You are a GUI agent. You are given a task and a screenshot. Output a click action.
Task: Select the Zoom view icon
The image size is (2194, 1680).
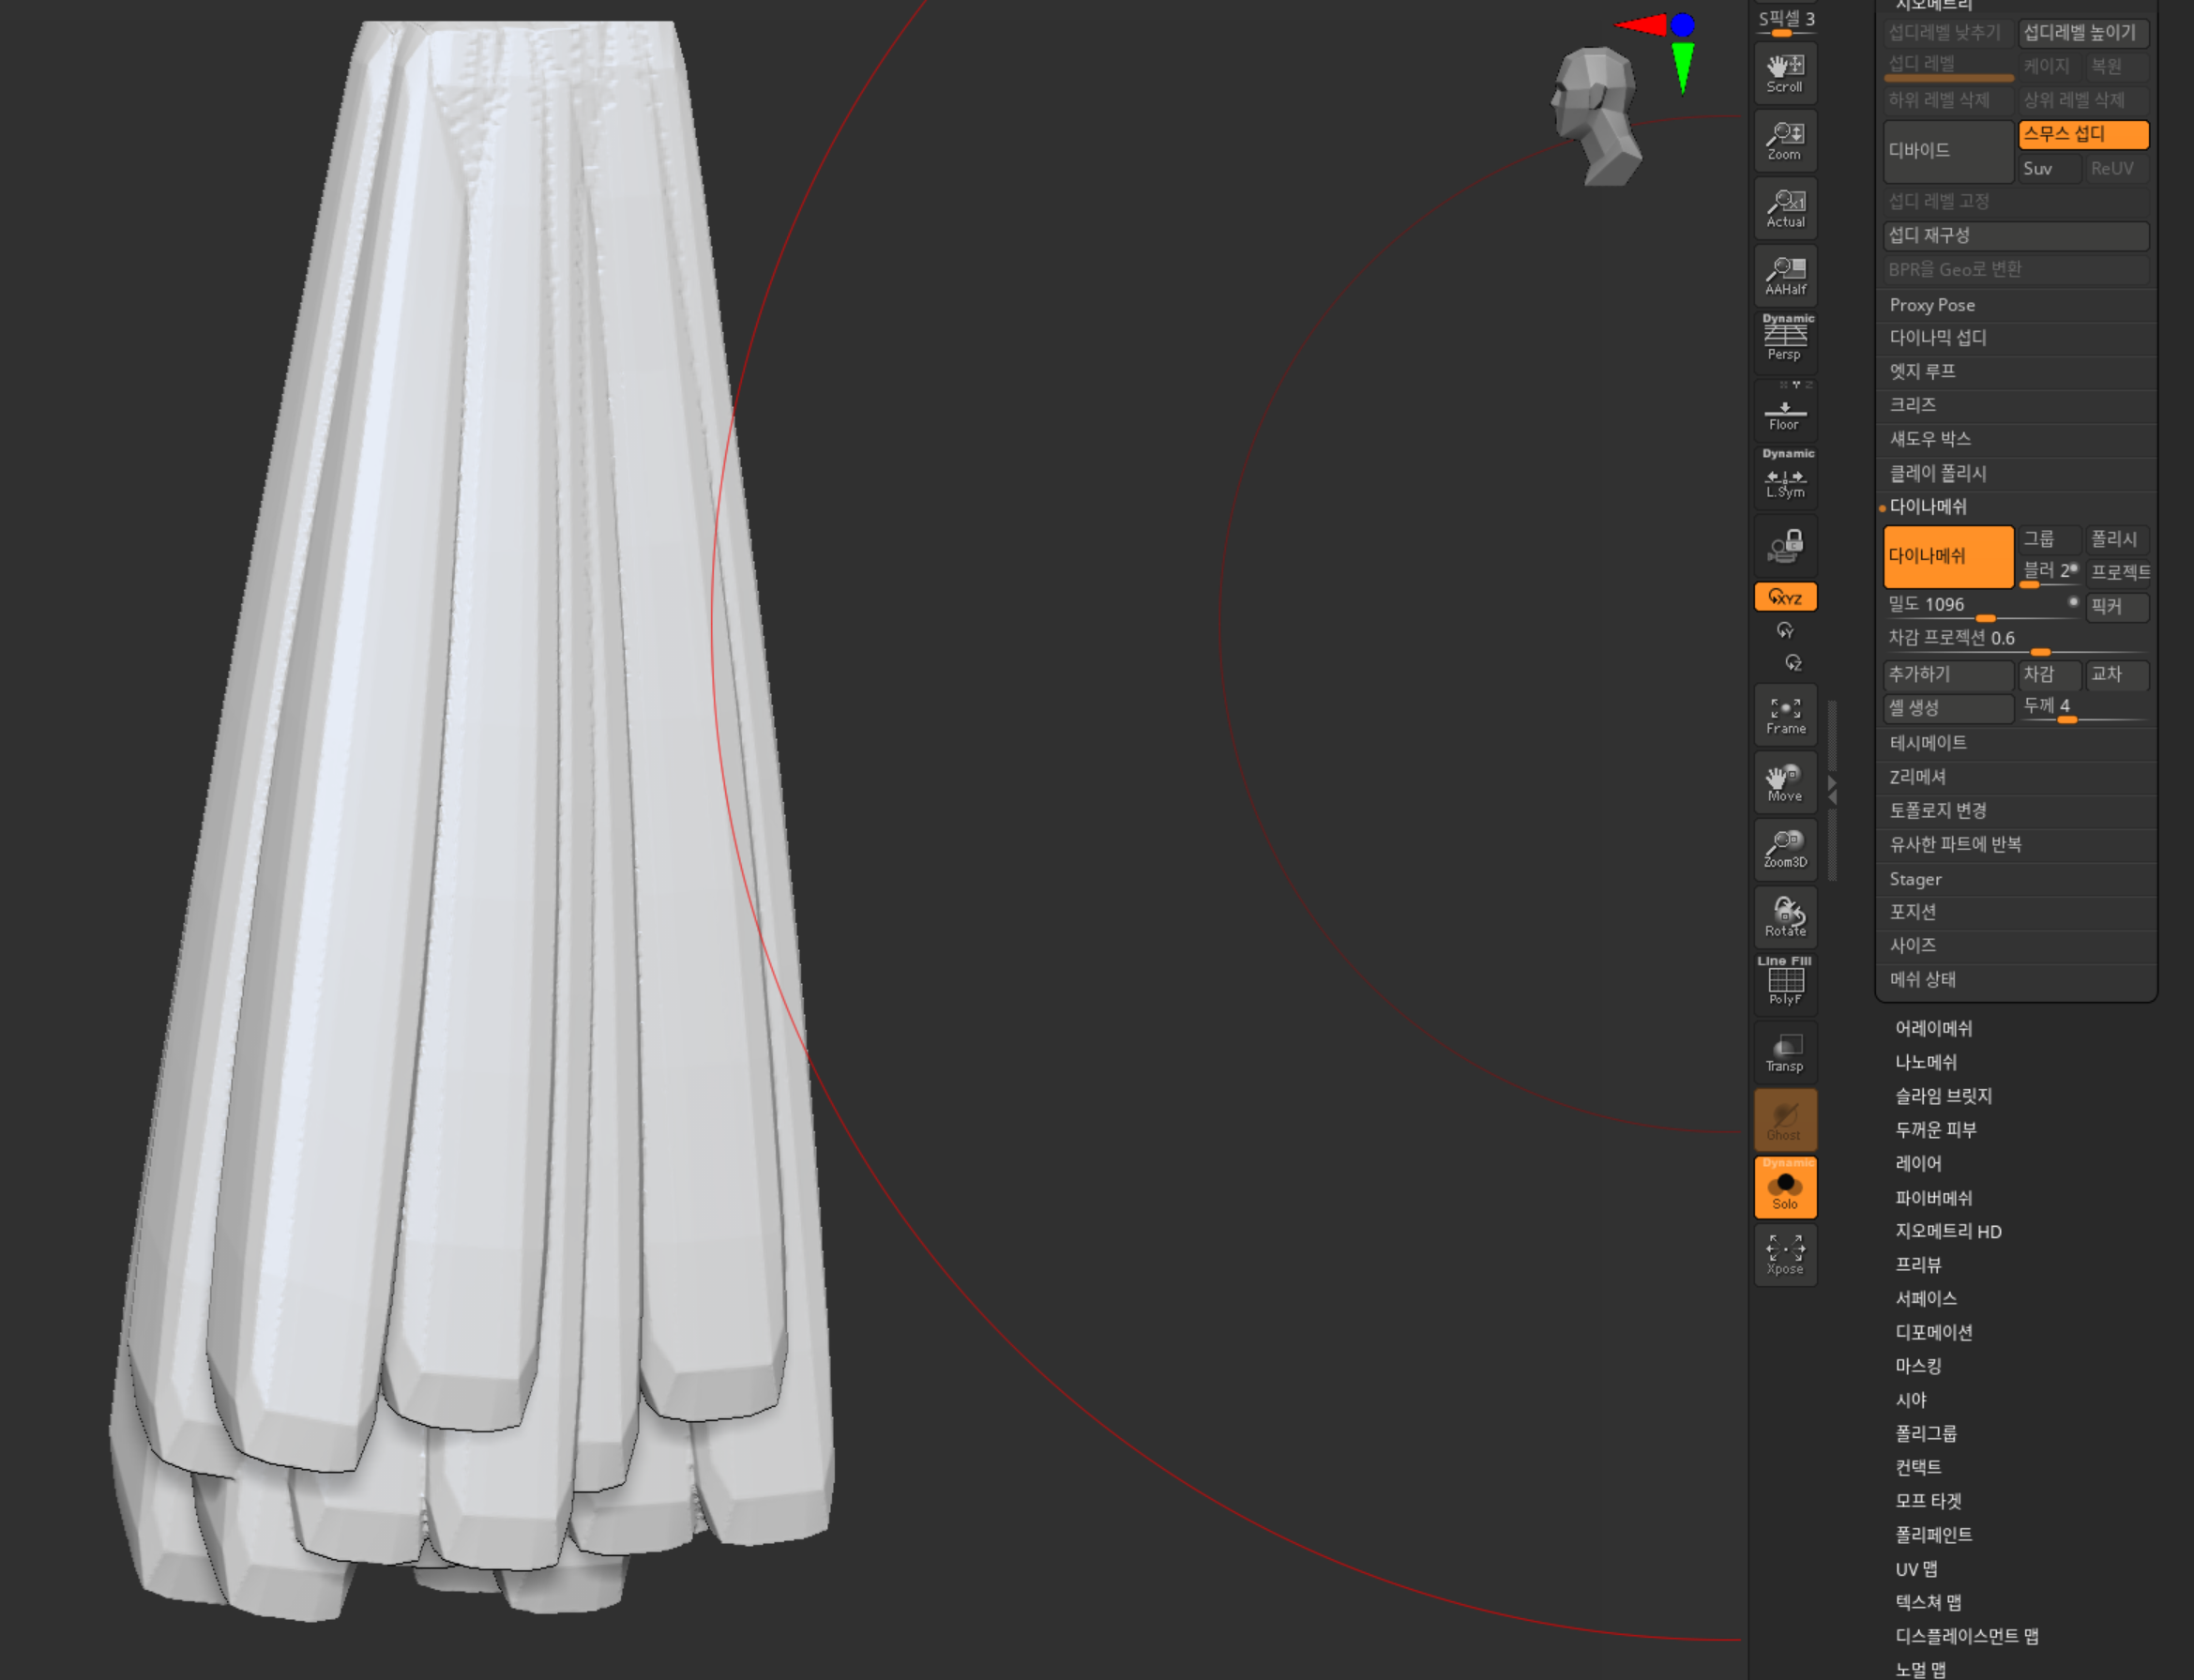click(1785, 141)
